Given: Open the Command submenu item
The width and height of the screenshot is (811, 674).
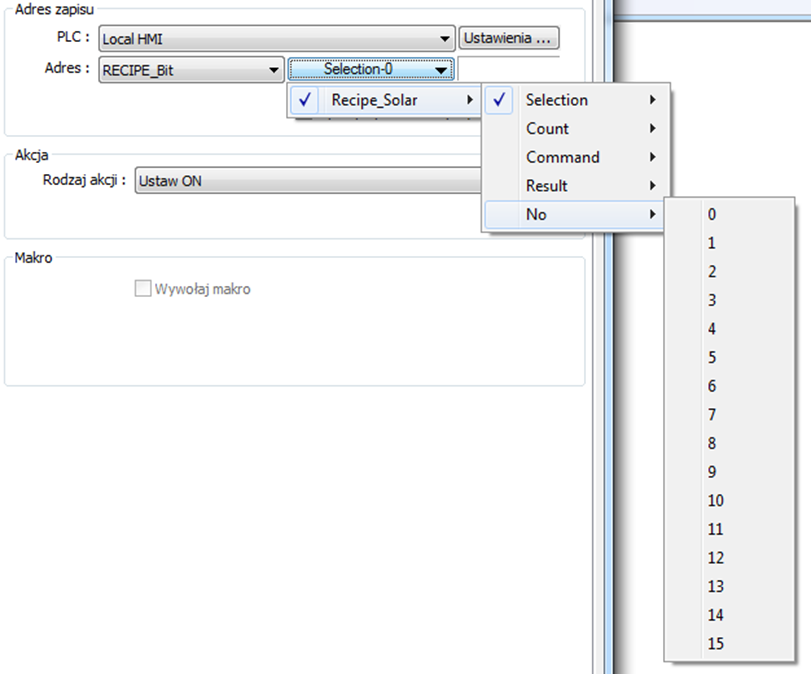Looking at the screenshot, I should point(575,157).
